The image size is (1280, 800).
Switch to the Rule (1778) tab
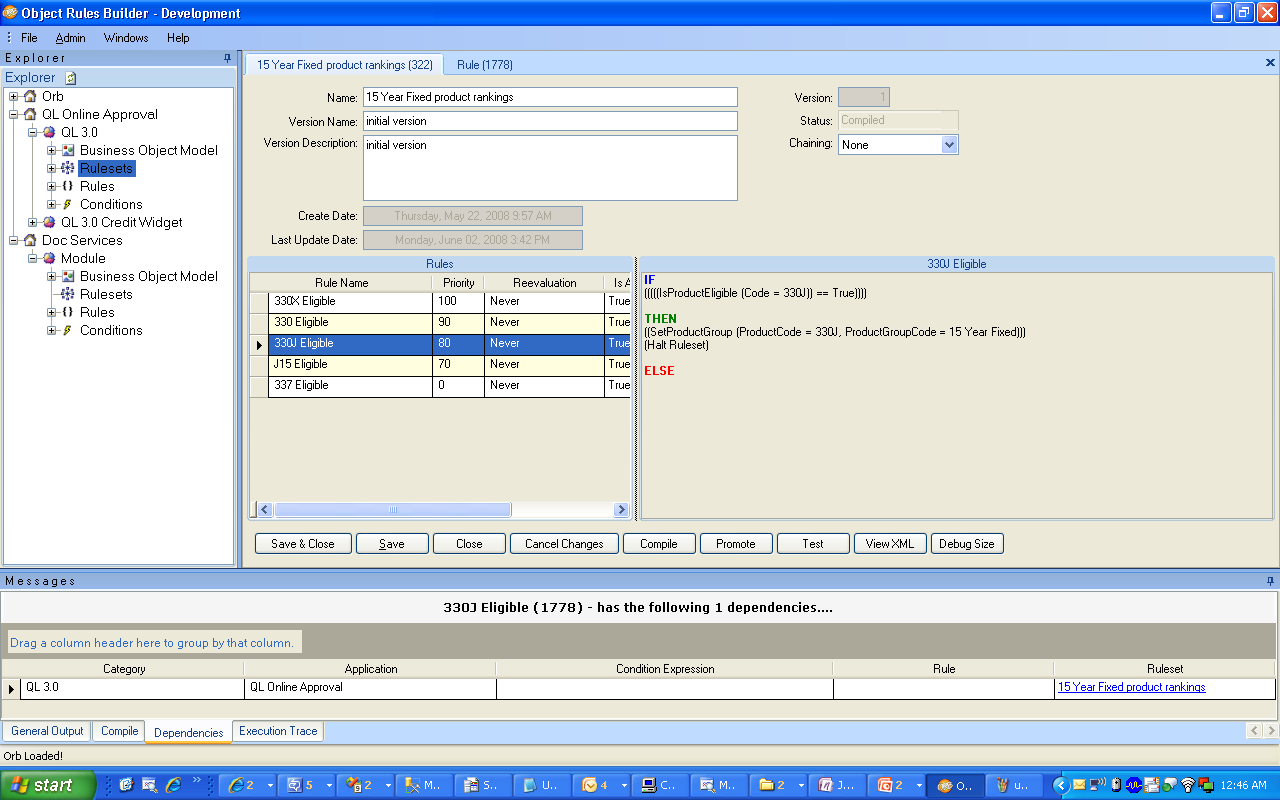(x=484, y=65)
